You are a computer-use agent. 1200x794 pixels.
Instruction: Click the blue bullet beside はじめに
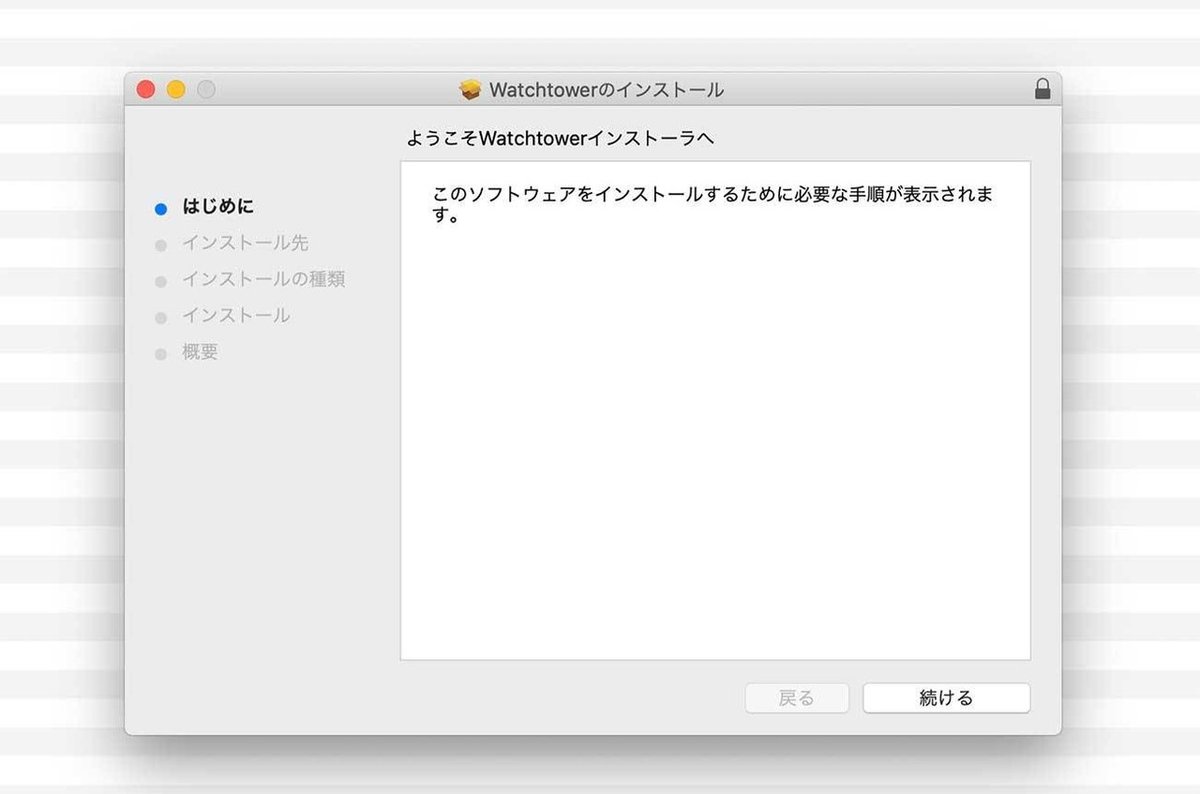pos(160,209)
